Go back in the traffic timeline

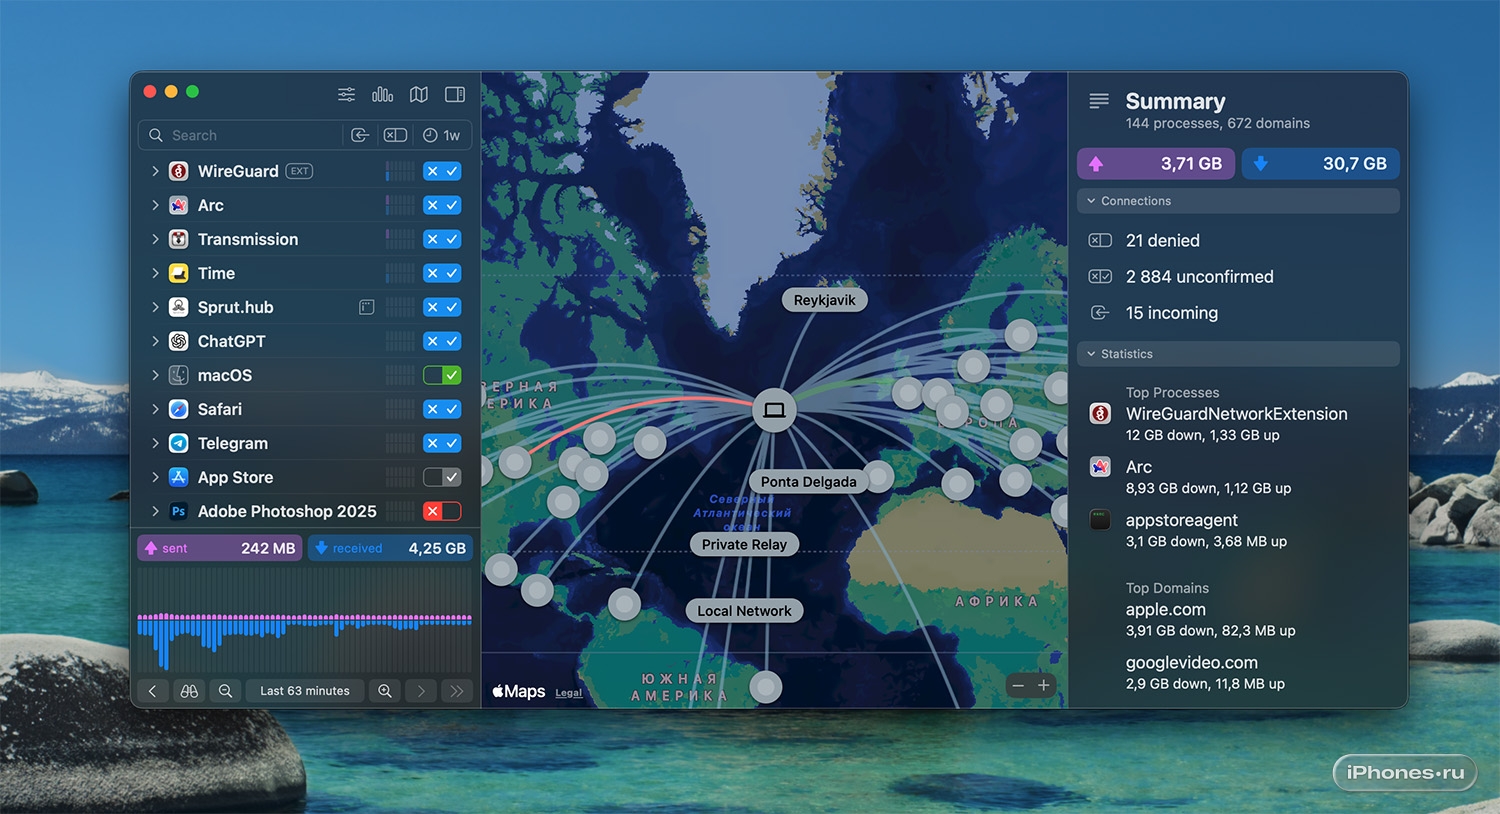(x=152, y=691)
